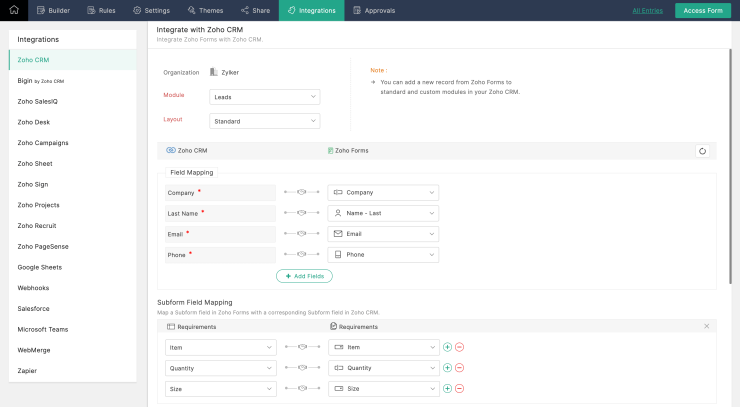The width and height of the screenshot is (740, 407).
Task: Click the minus icon on Quantity row
Action: click(x=460, y=367)
